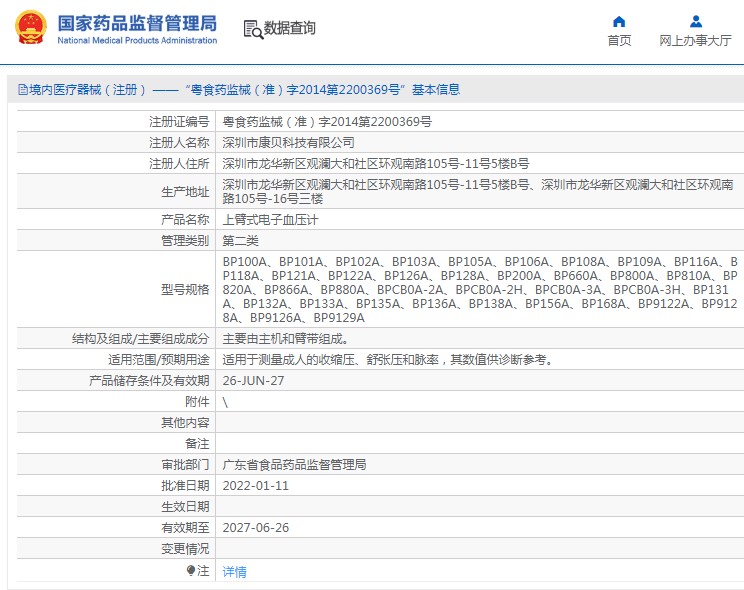Select approval date 2022-01-11
The width and height of the screenshot is (744, 590).
(x=255, y=486)
